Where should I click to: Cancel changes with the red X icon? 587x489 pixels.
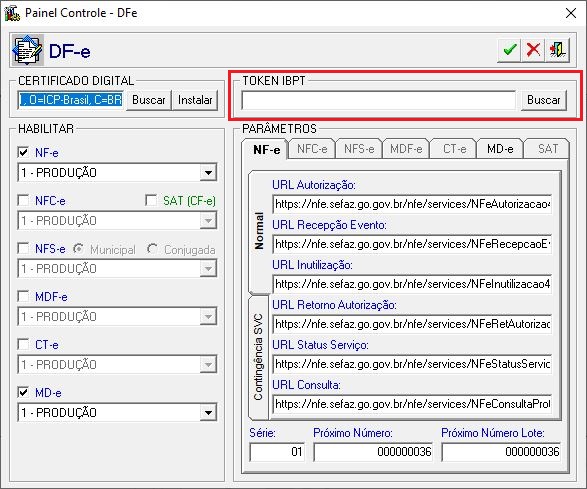pyautogui.click(x=533, y=50)
